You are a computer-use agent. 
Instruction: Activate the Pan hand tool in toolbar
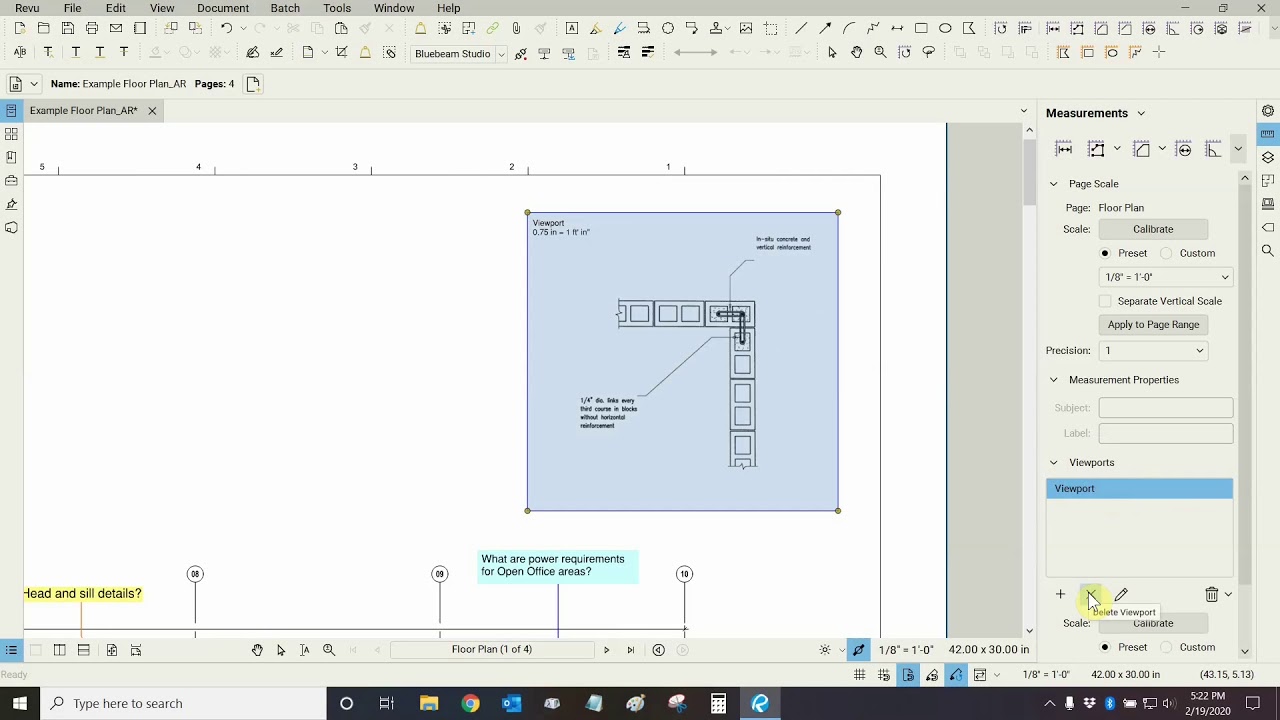pos(856,52)
